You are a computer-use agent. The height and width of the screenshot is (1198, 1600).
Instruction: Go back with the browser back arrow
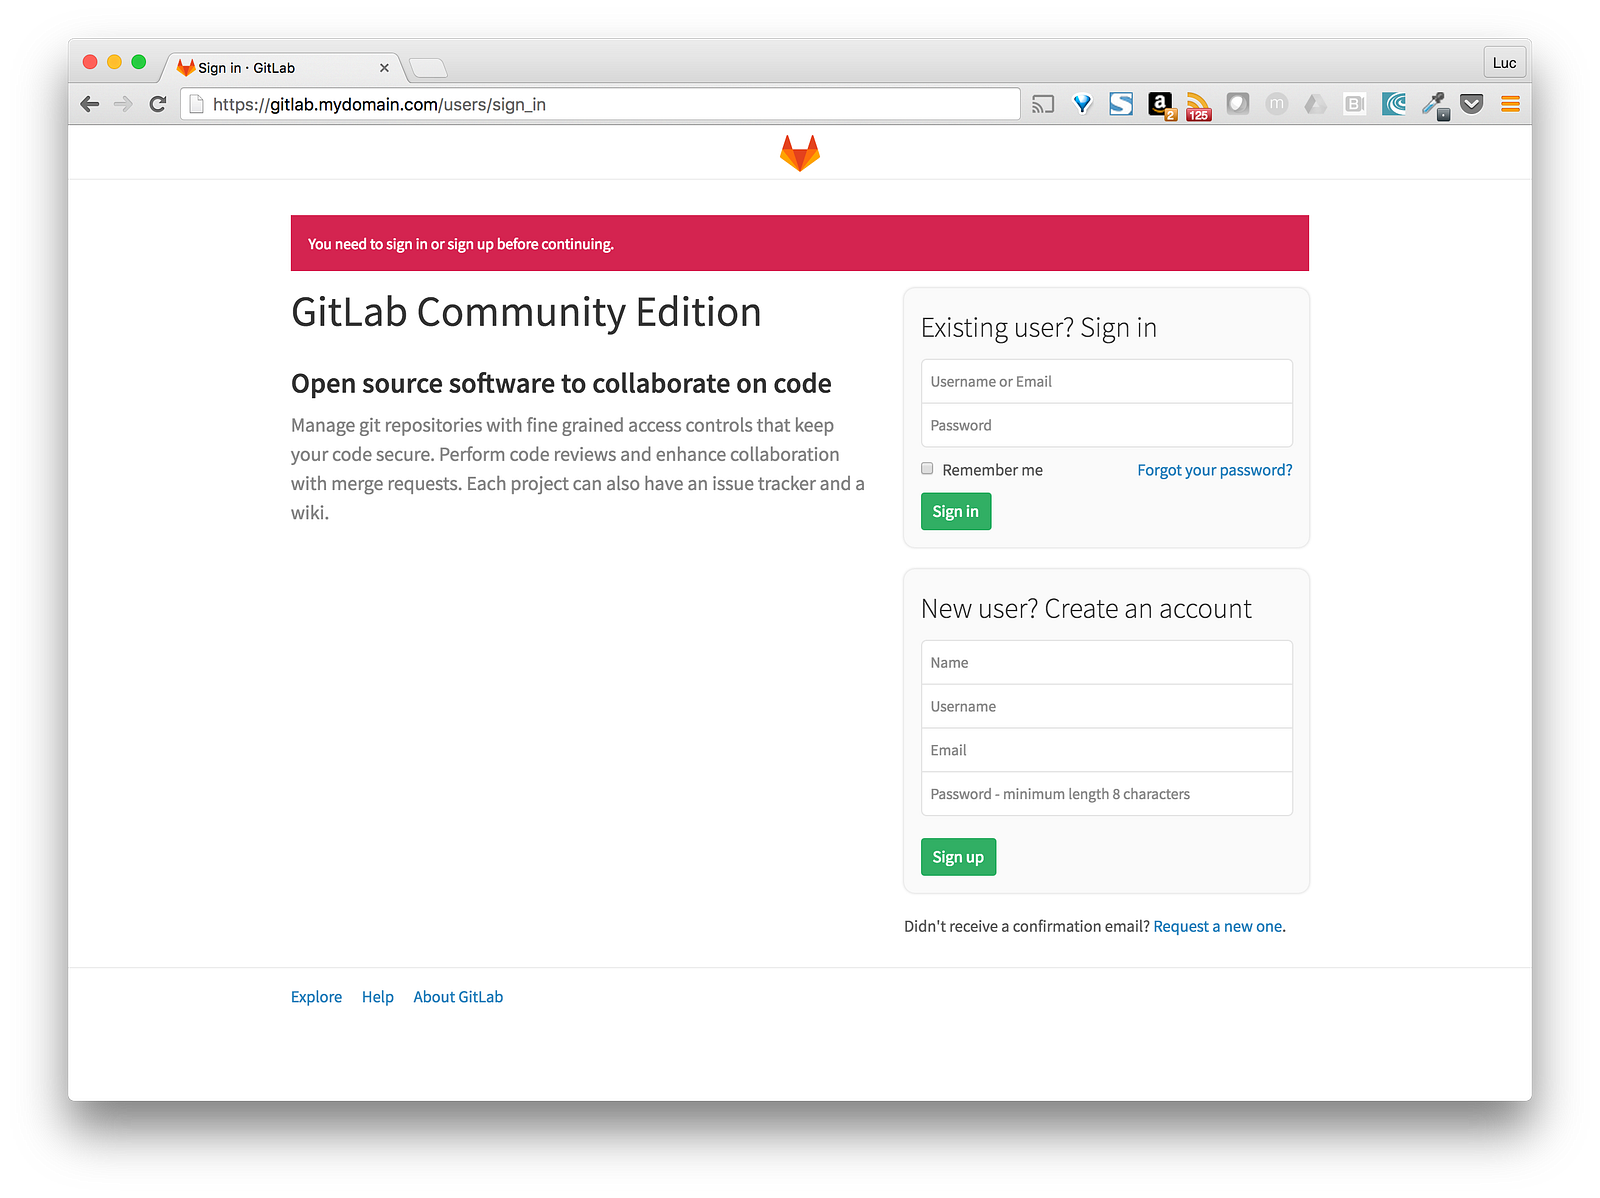point(90,104)
